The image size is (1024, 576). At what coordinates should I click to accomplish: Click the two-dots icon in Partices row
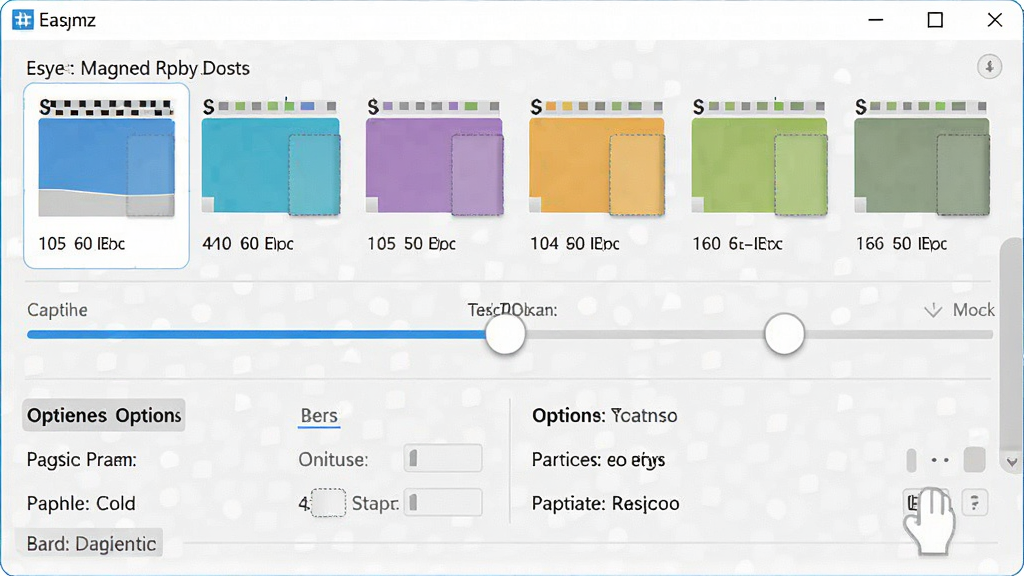940,460
